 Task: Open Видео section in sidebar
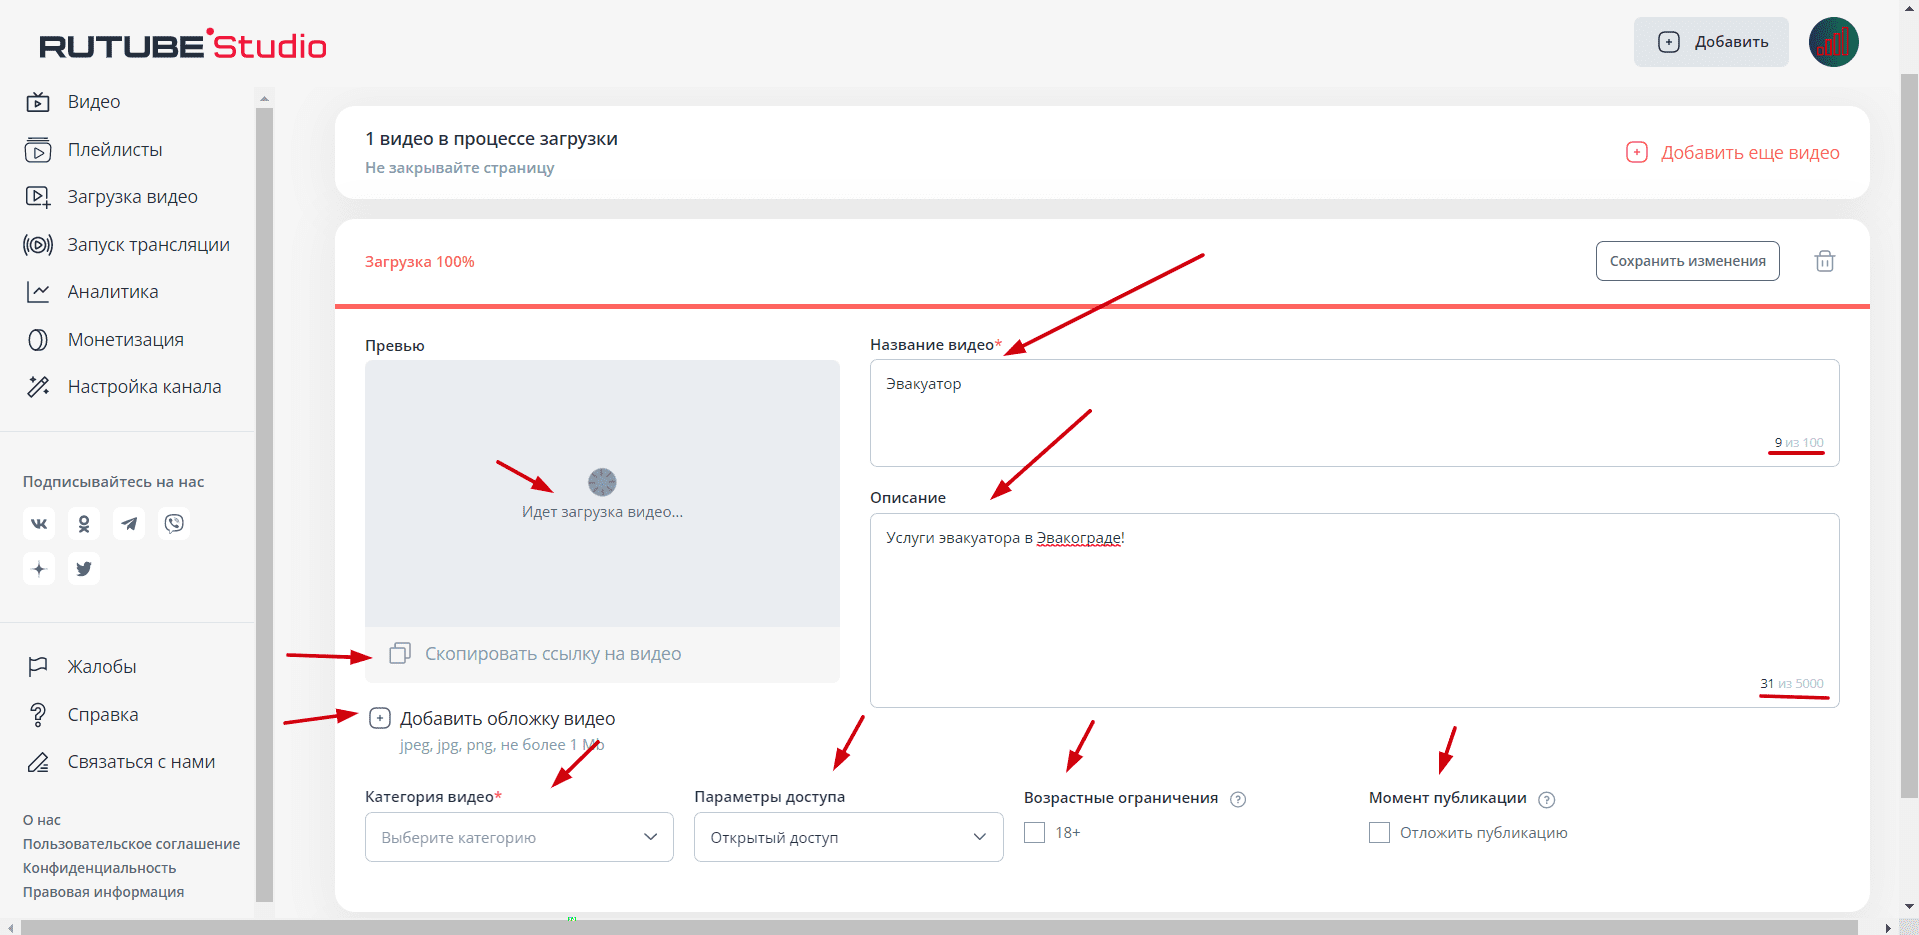pos(94,102)
